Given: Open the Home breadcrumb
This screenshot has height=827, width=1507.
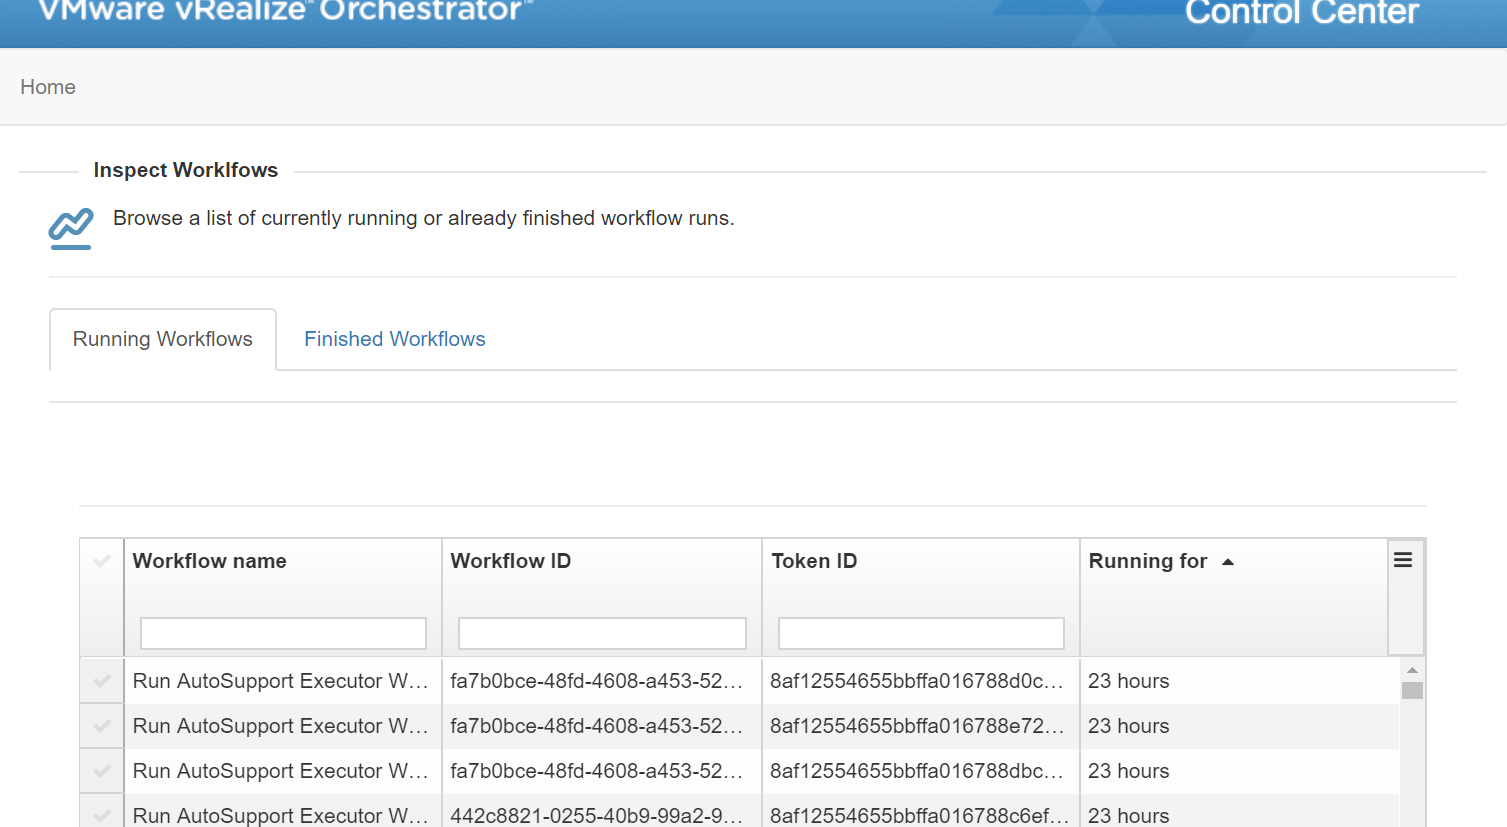Looking at the screenshot, I should coord(47,87).
